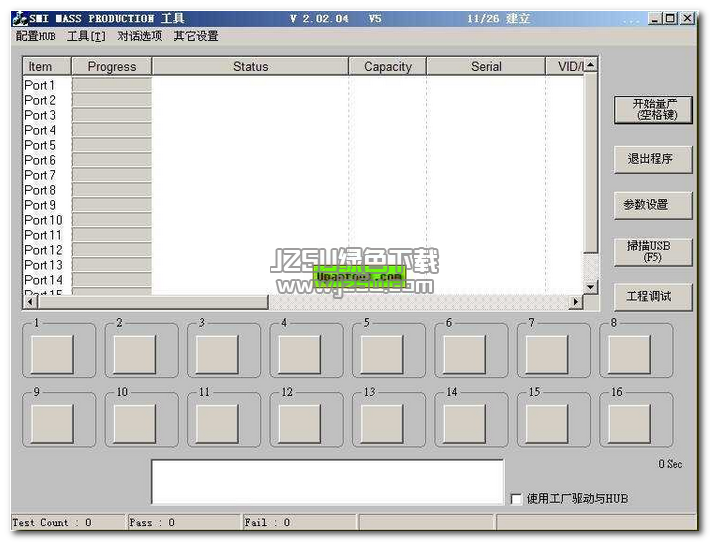Select the Port 5 row
Image resolution: width=710 pixels, height=542 pixels.
(303, 145)
